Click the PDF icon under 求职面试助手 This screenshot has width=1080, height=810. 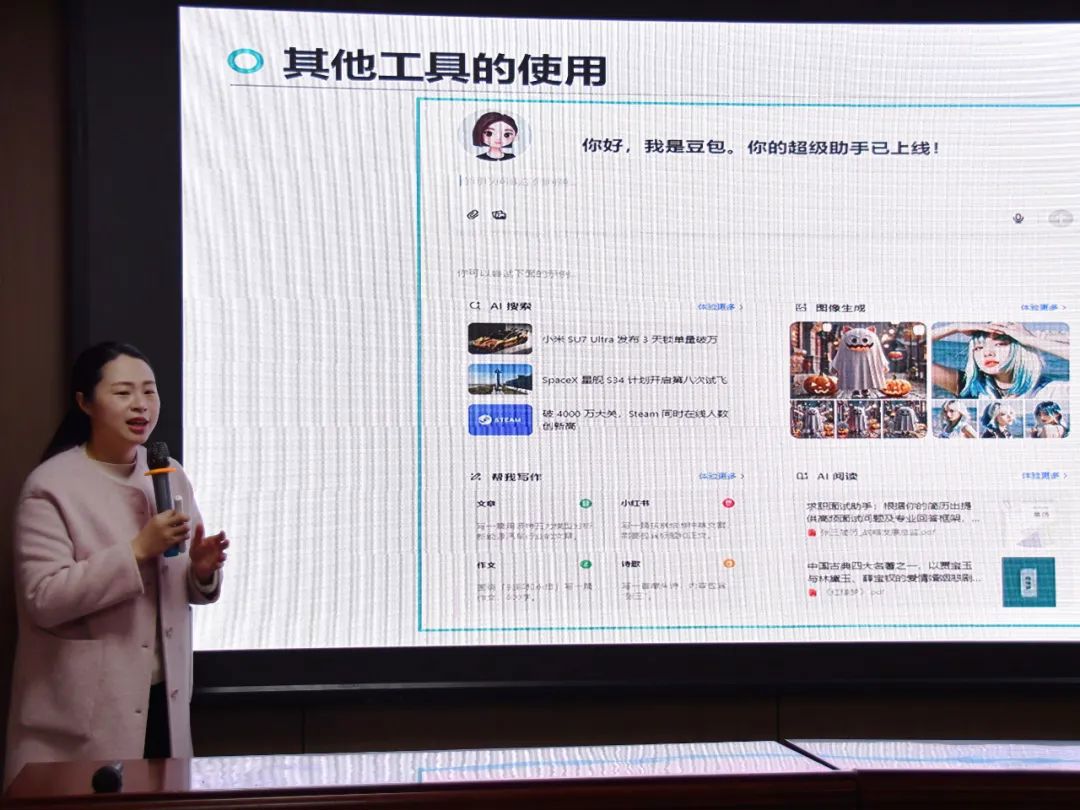pos(812,532)
